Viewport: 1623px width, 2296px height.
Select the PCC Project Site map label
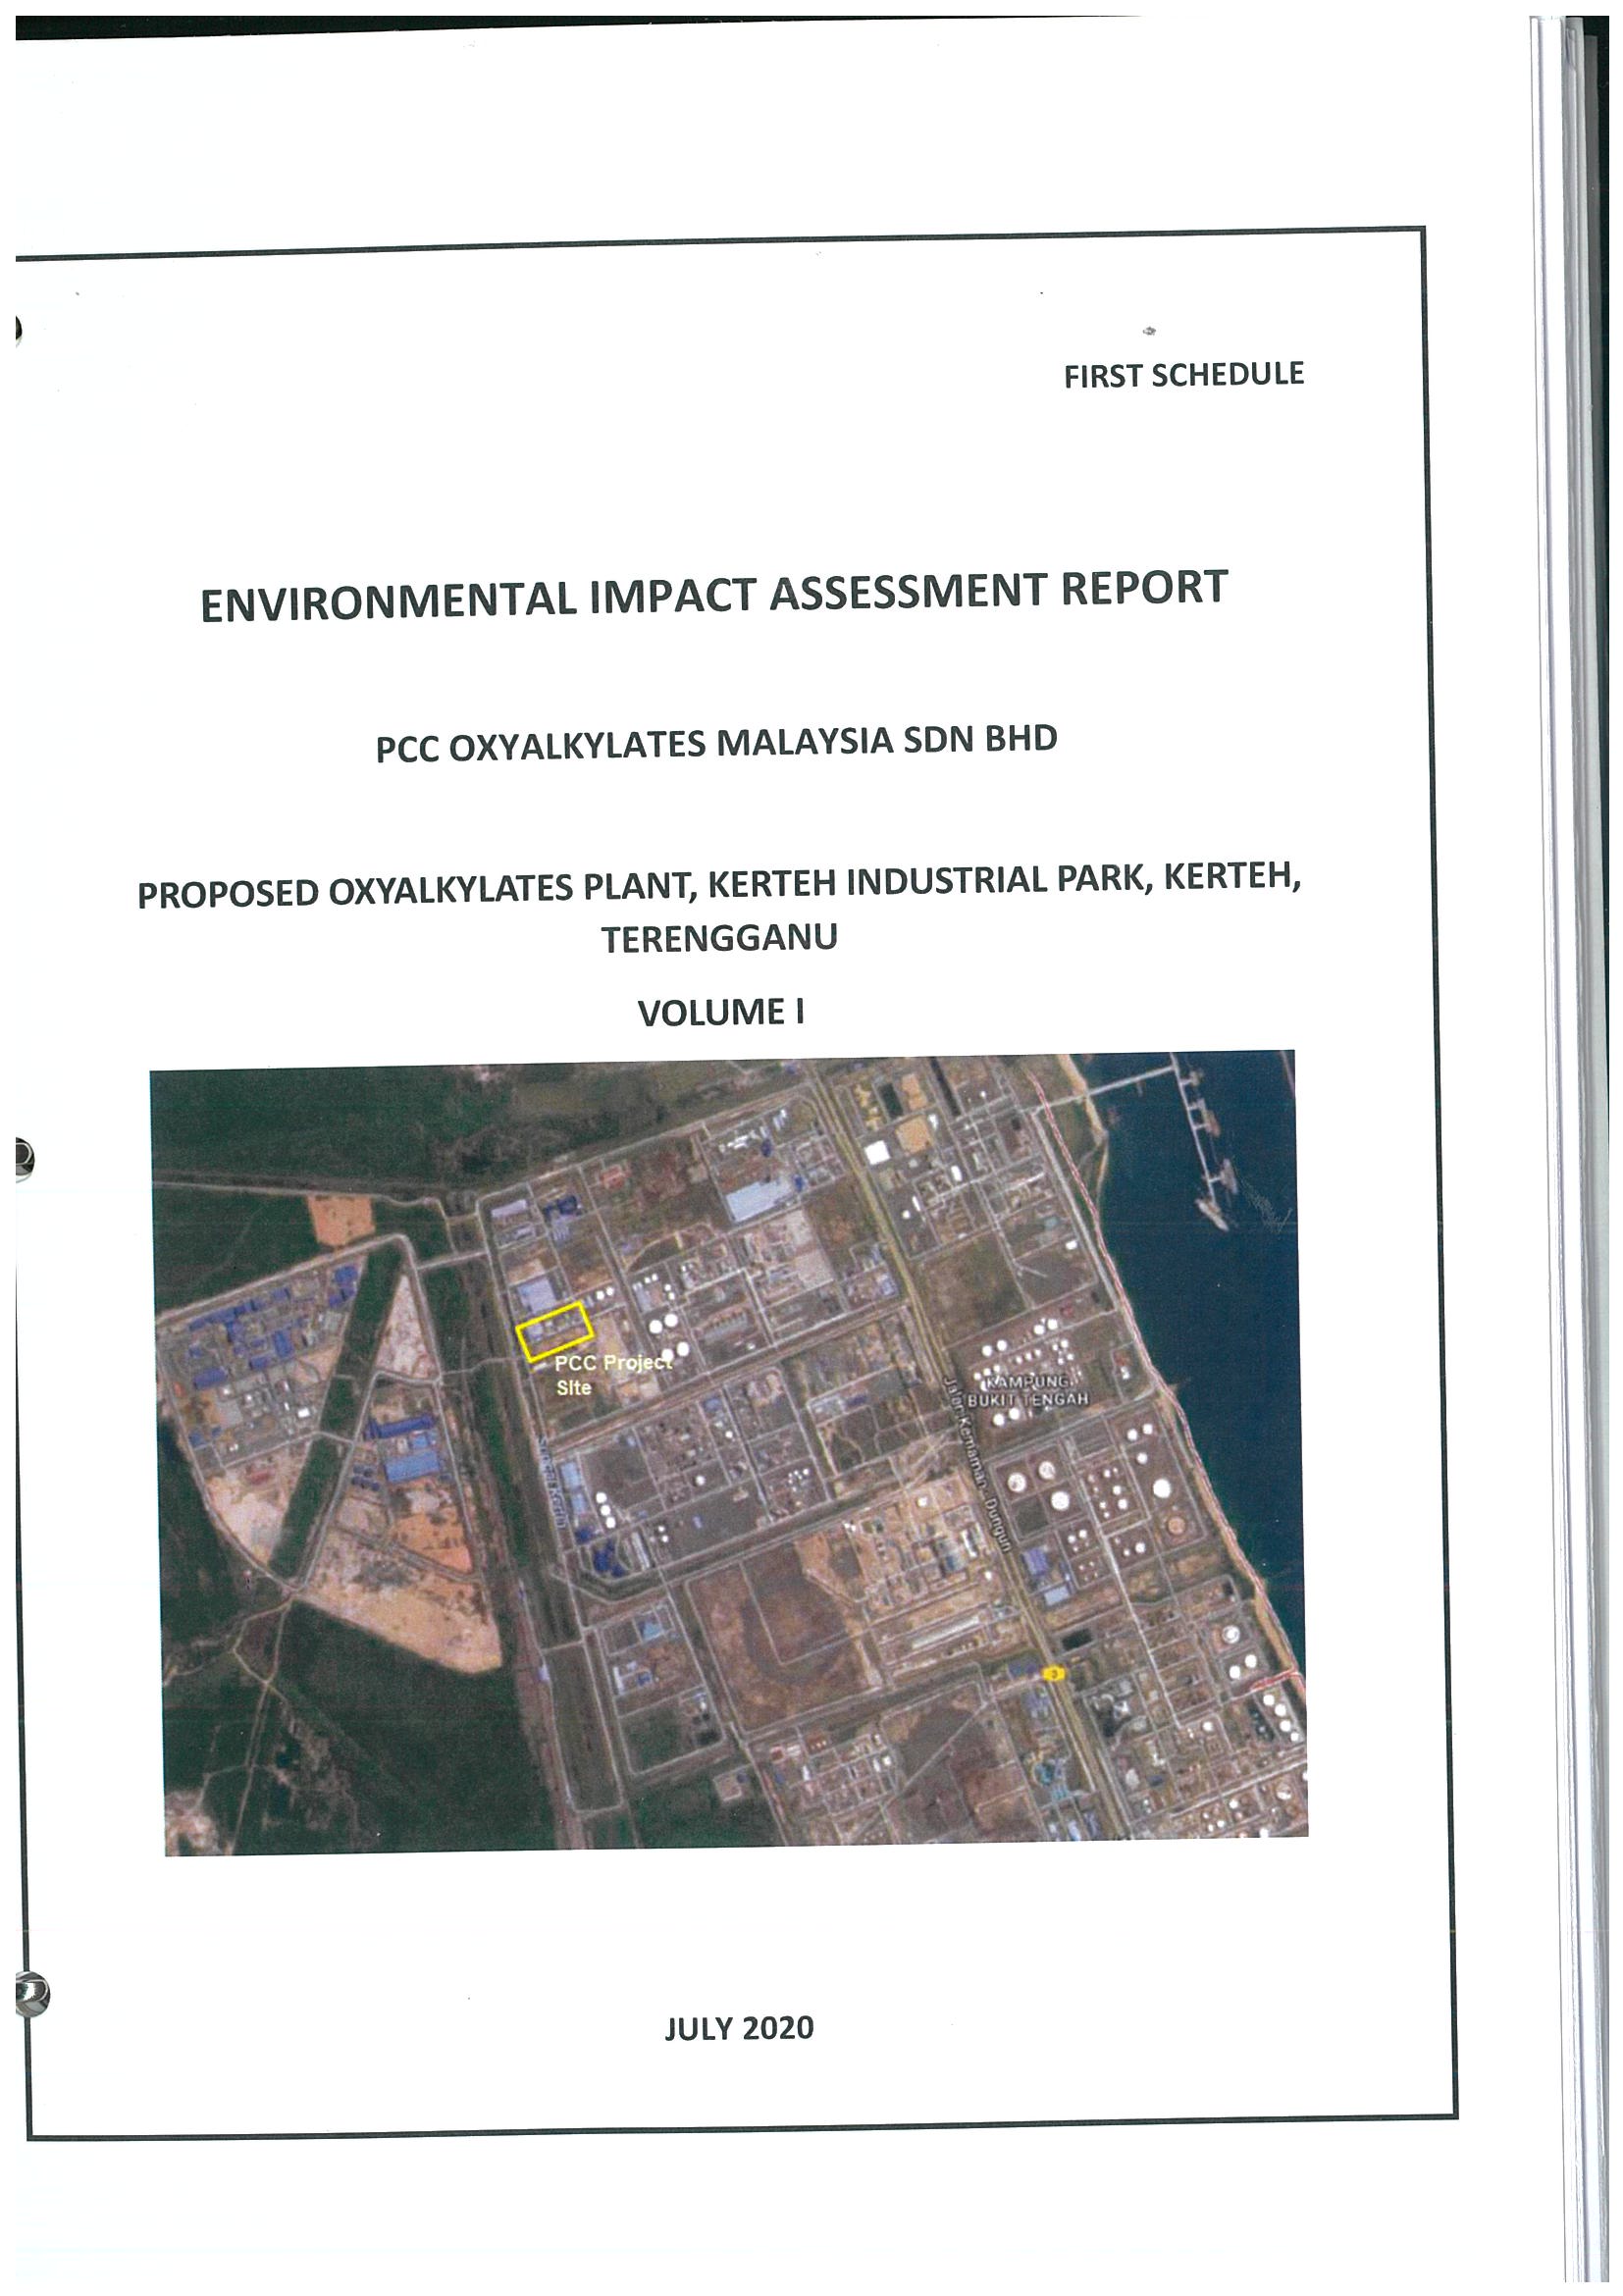pyautogui.click(x=612, y=1375)
